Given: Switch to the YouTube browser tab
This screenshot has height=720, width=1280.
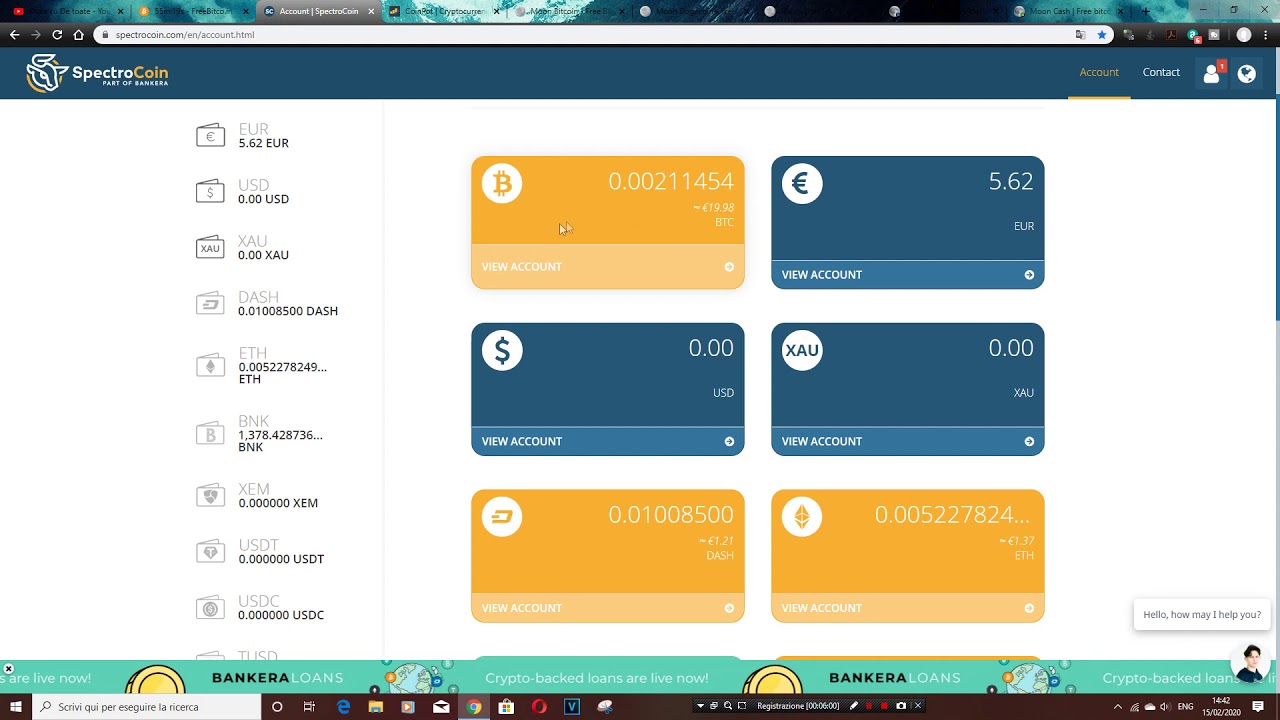Looking at the screenshot, I should point(68,11).
